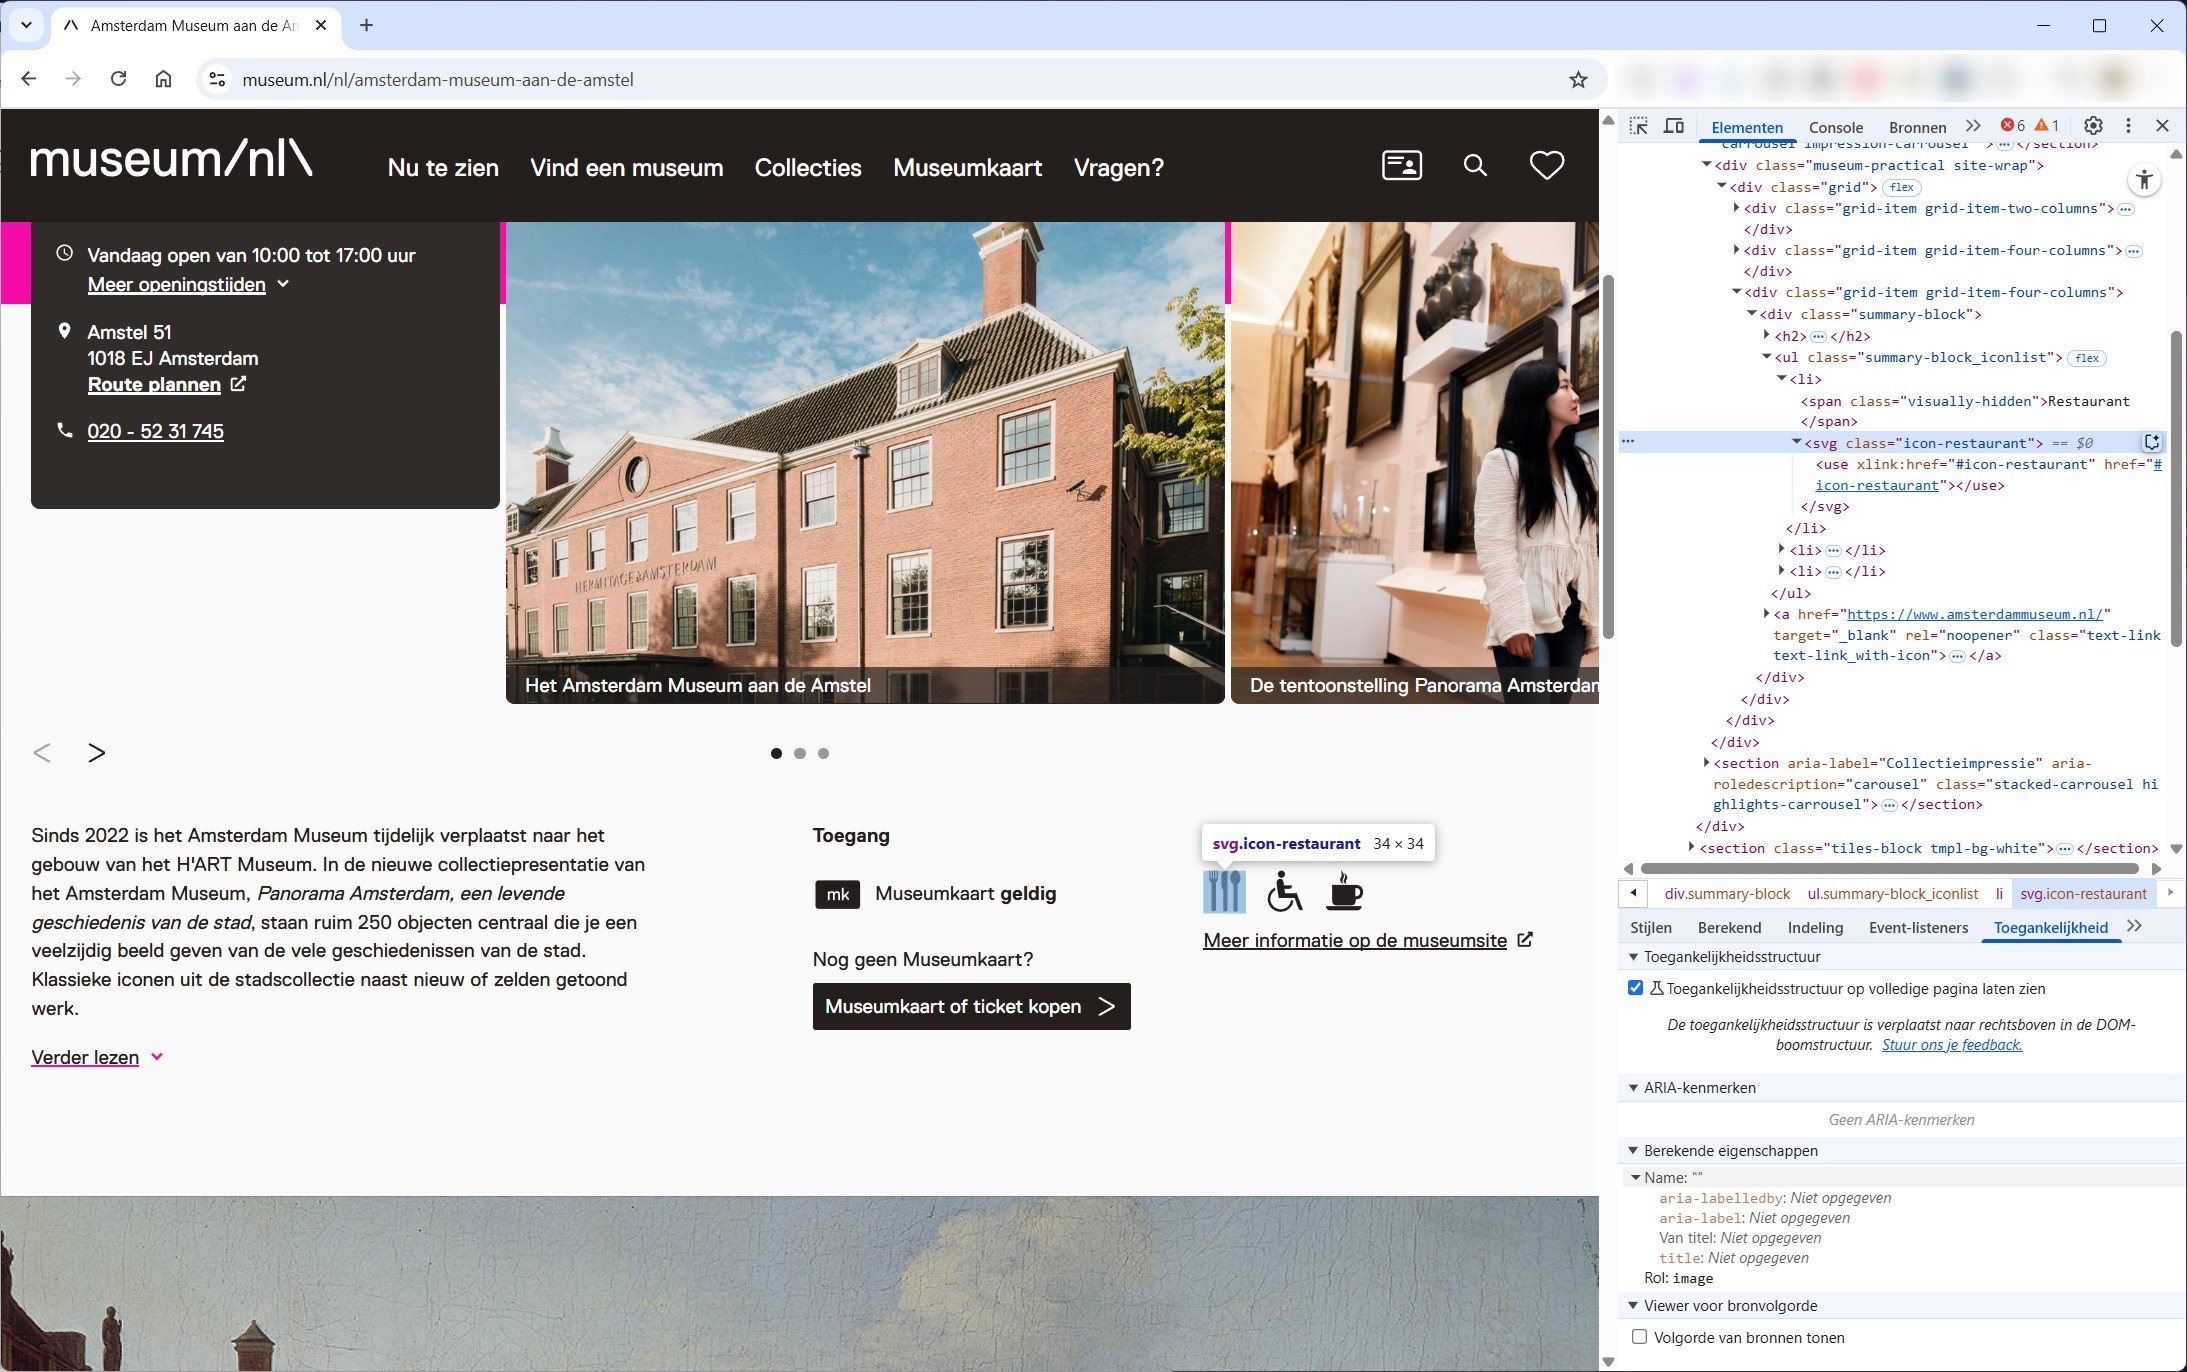2187x1372 pixels.
Task: Close the DevTools panel
Action: [2162, 126]
